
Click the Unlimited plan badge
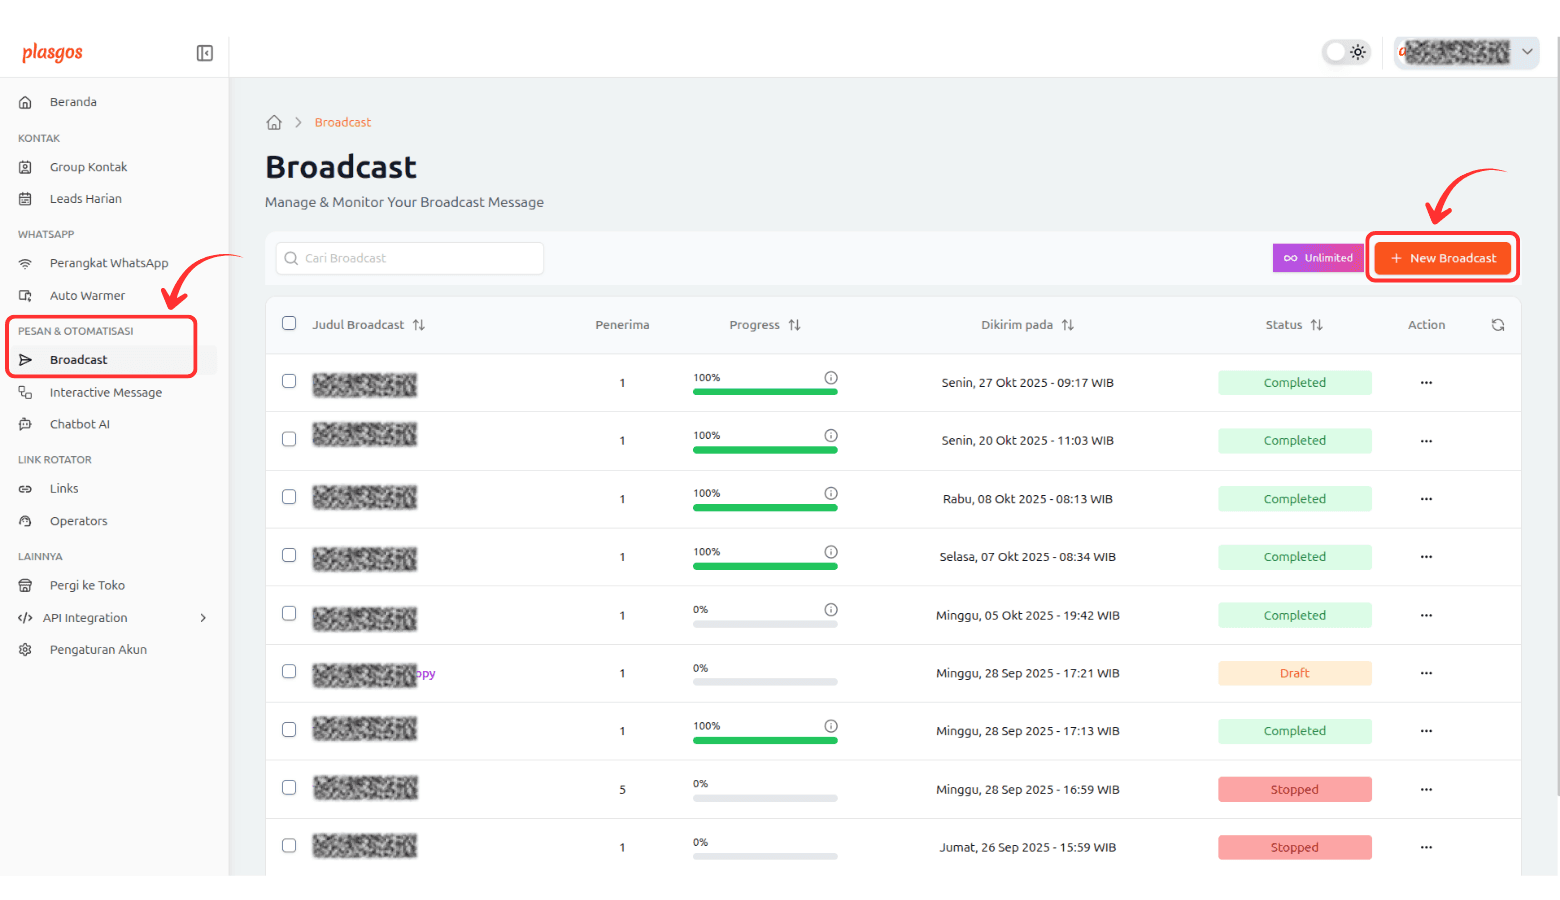pos(1318,258)
